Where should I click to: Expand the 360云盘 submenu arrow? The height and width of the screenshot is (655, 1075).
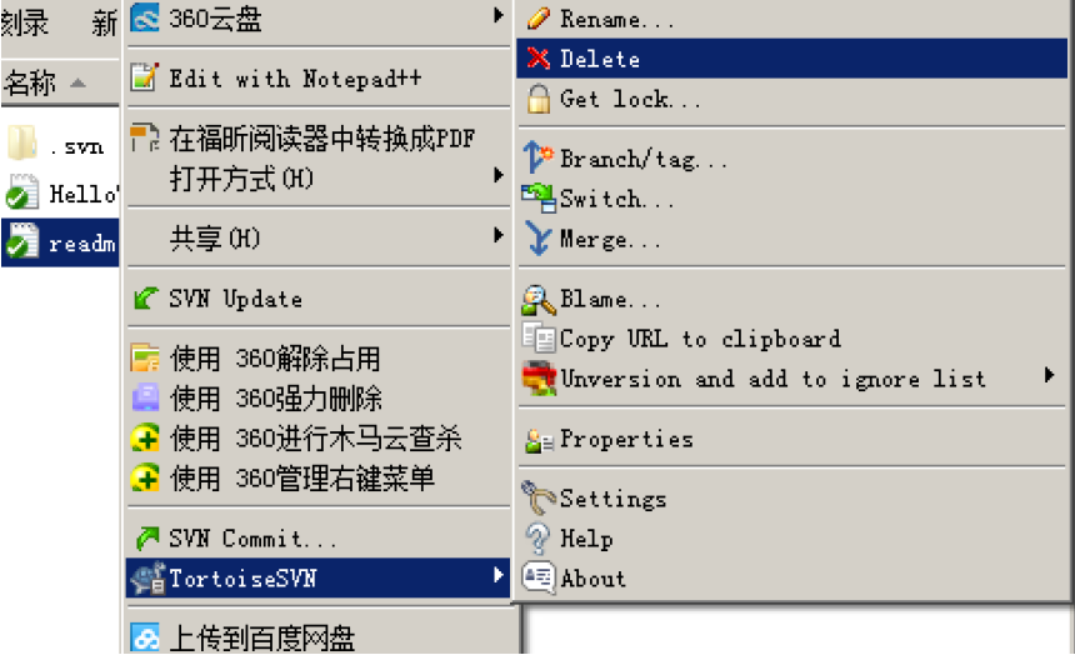pos(498,15)
